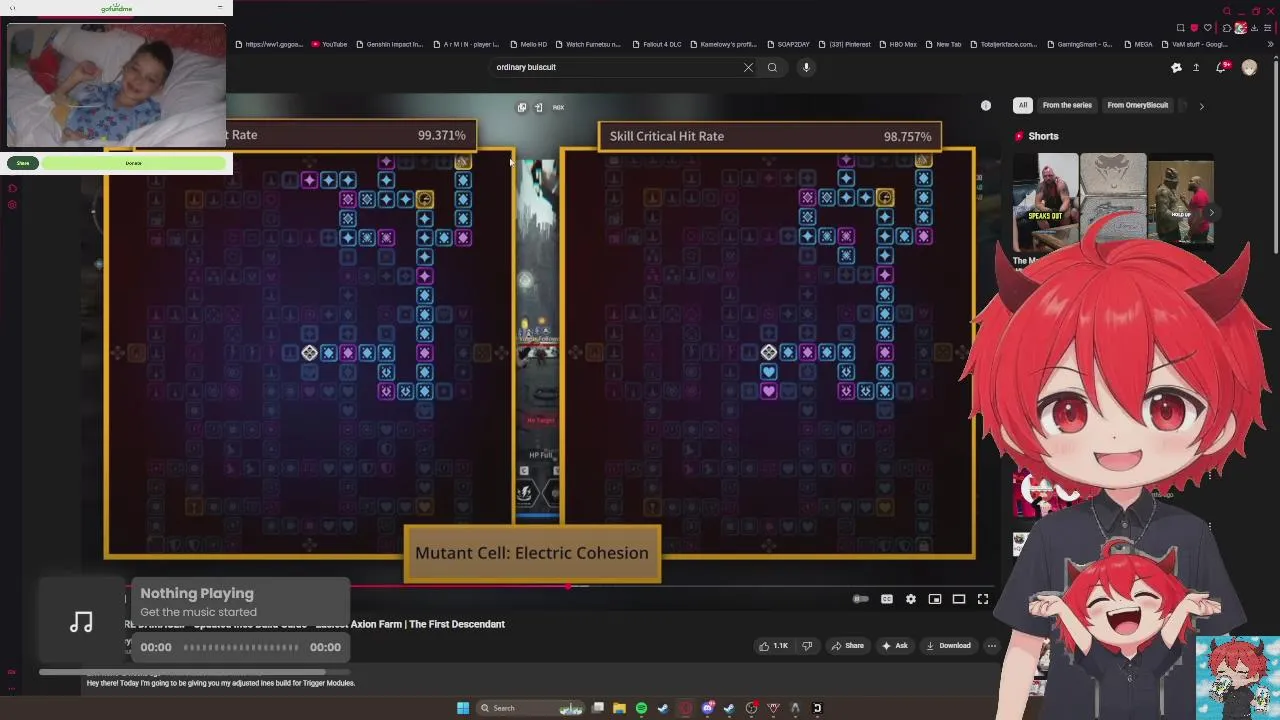Open browser downloads icon in toolbar
1280x720 pixels.
pyautogui.click(x=1254, y=28)
